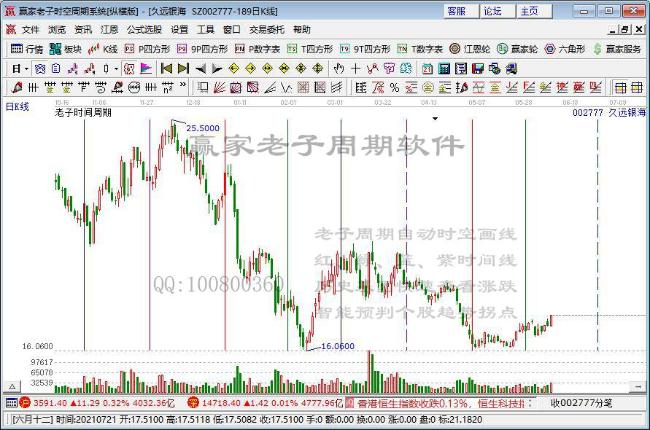Open the P四方形 tool
Viewport: 650px width, 430px height.
point(147,49)
